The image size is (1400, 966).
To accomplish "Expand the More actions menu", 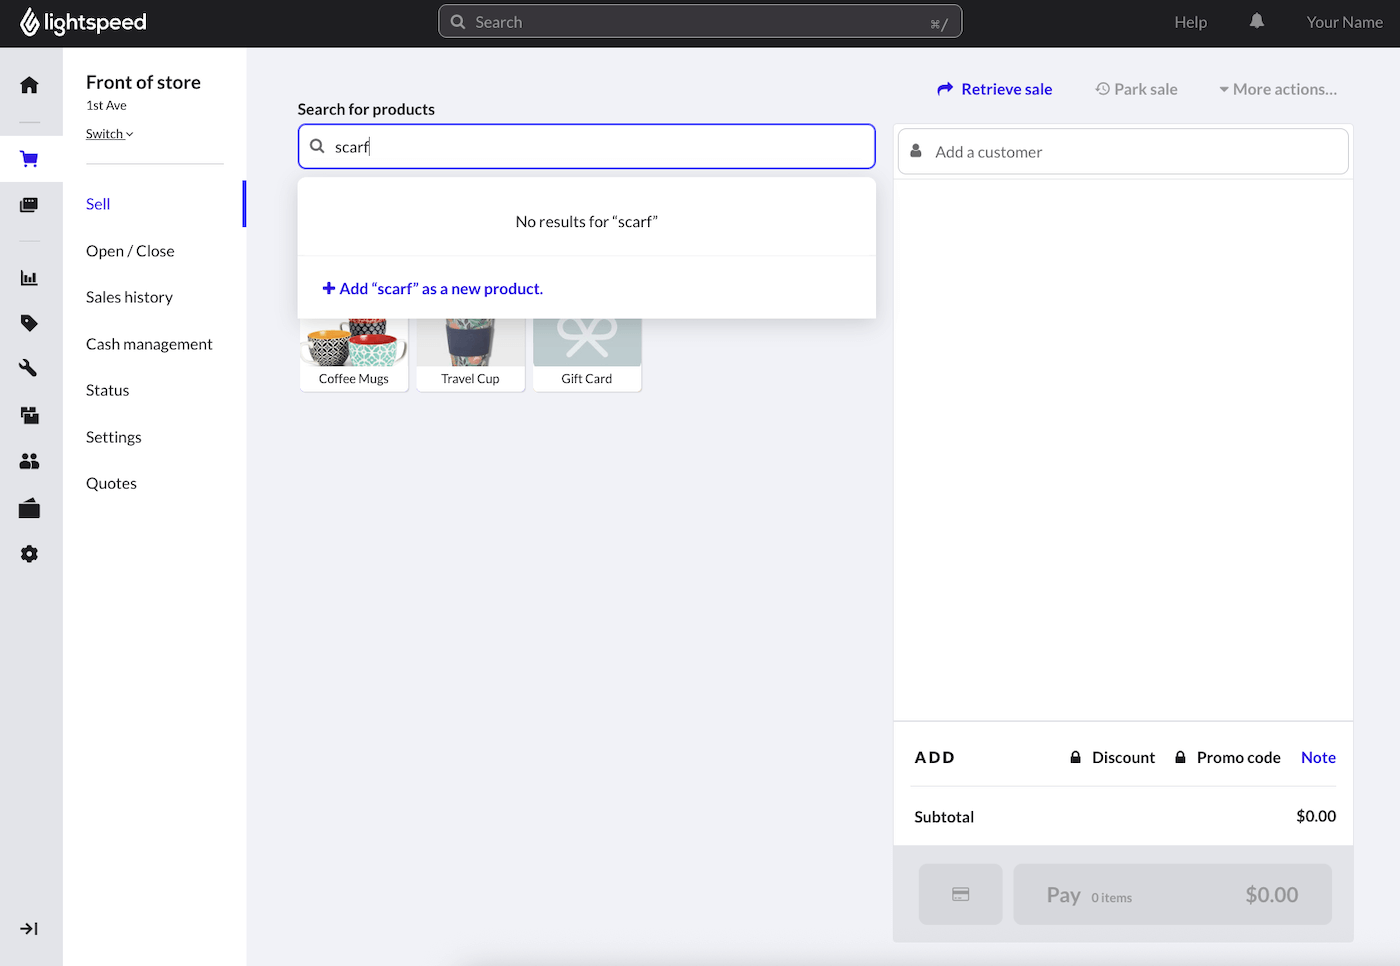I will (1278, 89).
